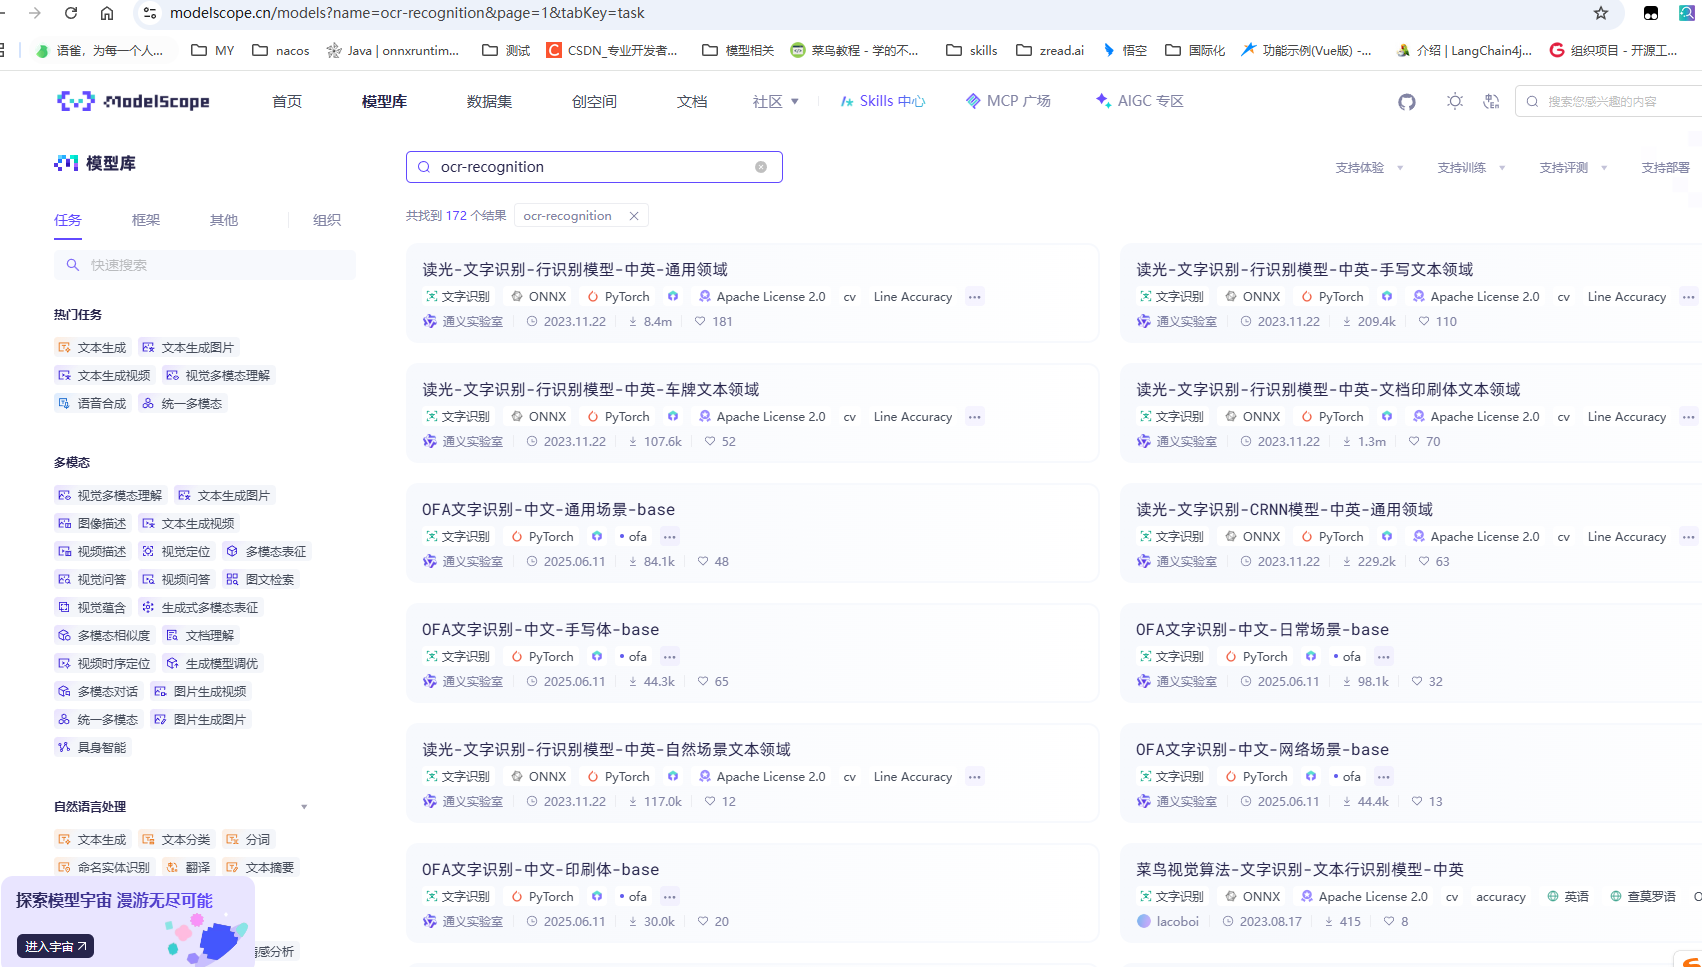Open the 支持训练 filter dropdown
This screenshot has height=967, width=1702.
(1471, 168)
